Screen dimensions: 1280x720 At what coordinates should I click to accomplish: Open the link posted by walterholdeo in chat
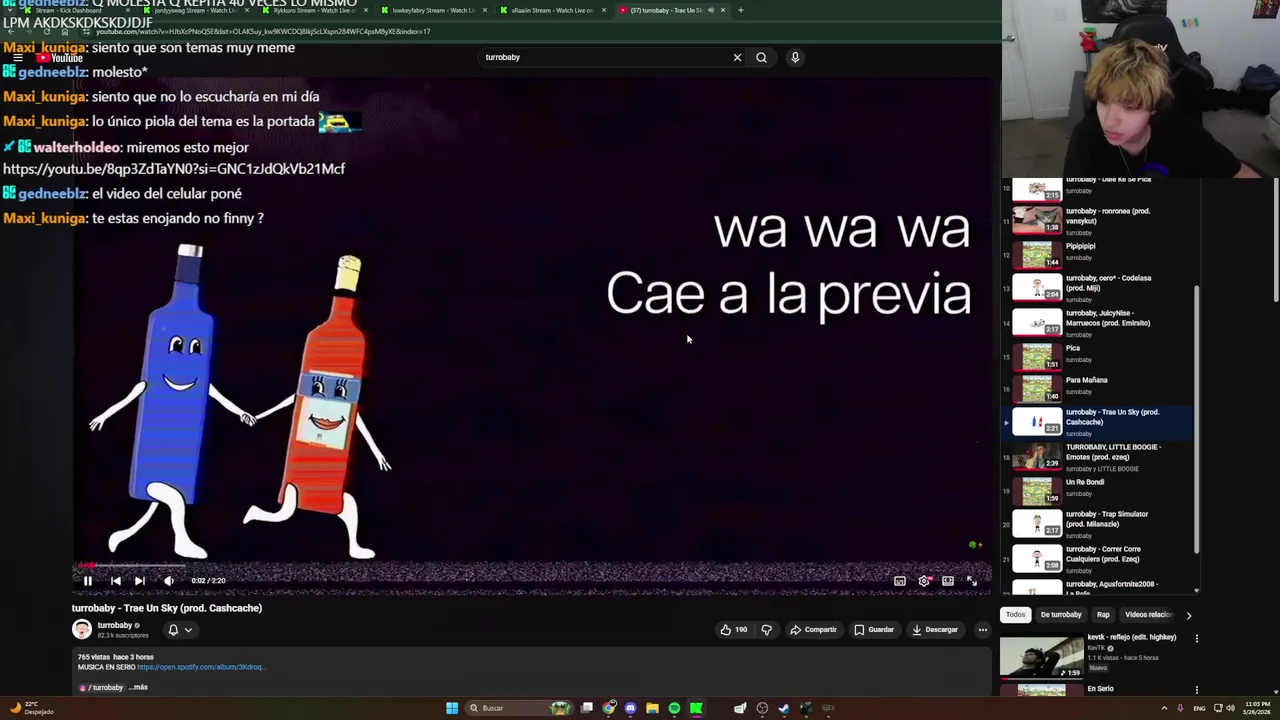coord(174,169)
